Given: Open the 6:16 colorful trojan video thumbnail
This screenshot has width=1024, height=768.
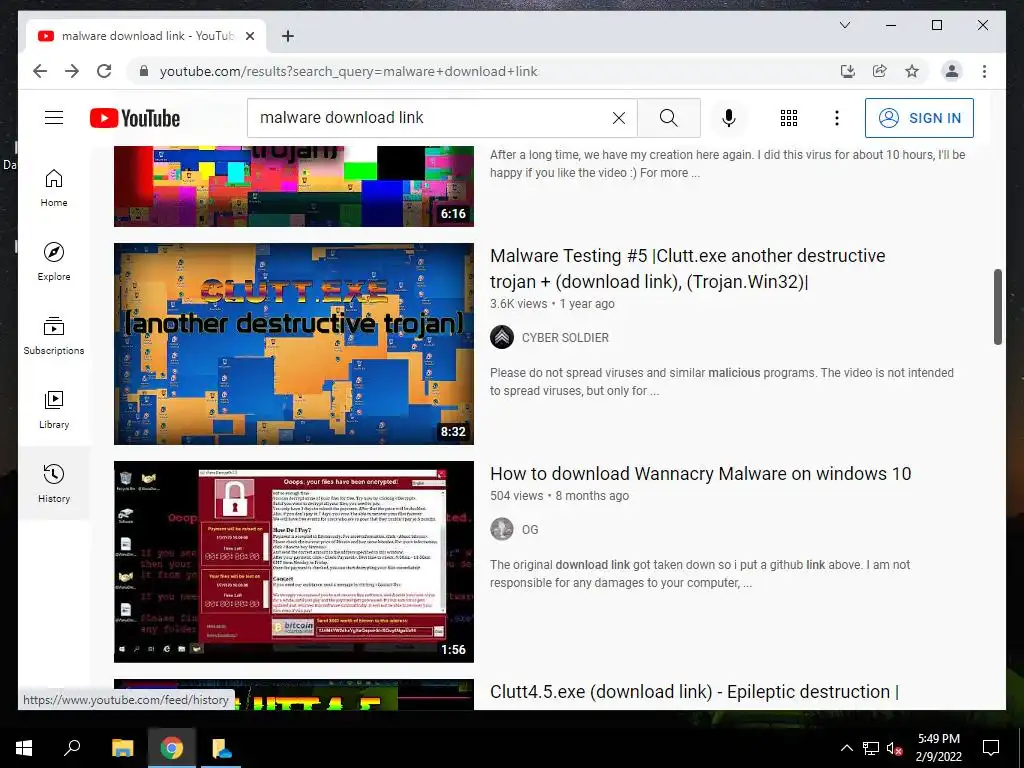Looking at the screenshot, I should [x=294, y=186].
